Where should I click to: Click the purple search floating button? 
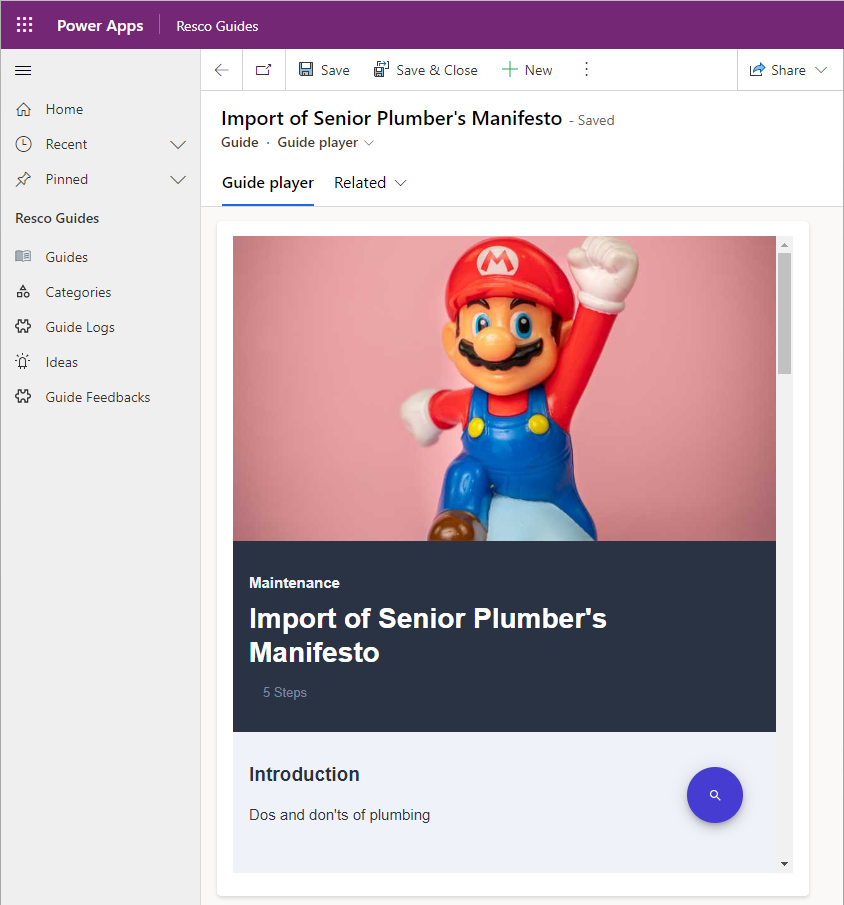click(714, 795)
